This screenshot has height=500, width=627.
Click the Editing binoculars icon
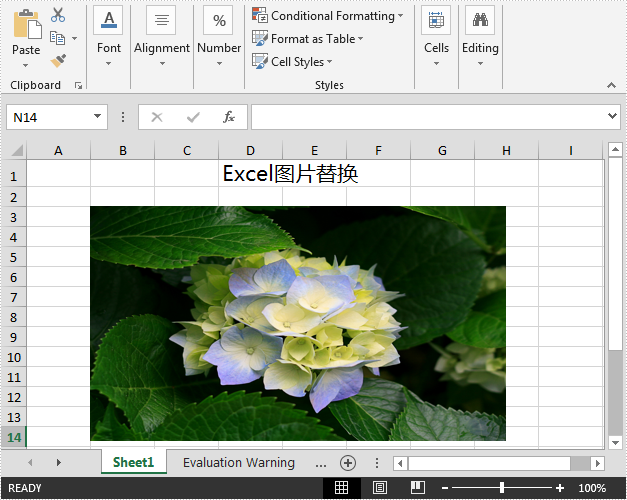click(480, 20)
